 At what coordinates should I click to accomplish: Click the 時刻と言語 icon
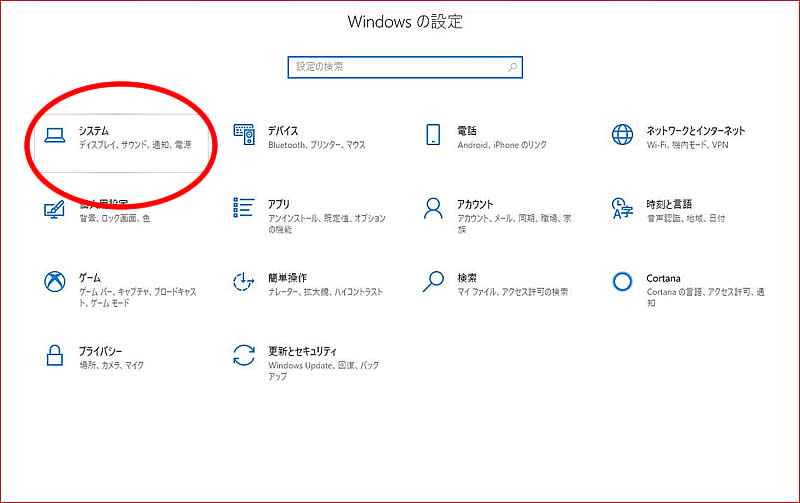622,208
